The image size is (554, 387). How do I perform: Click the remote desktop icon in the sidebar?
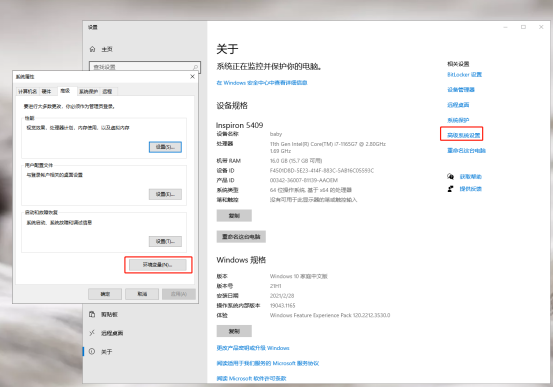(x=92, y=333)
